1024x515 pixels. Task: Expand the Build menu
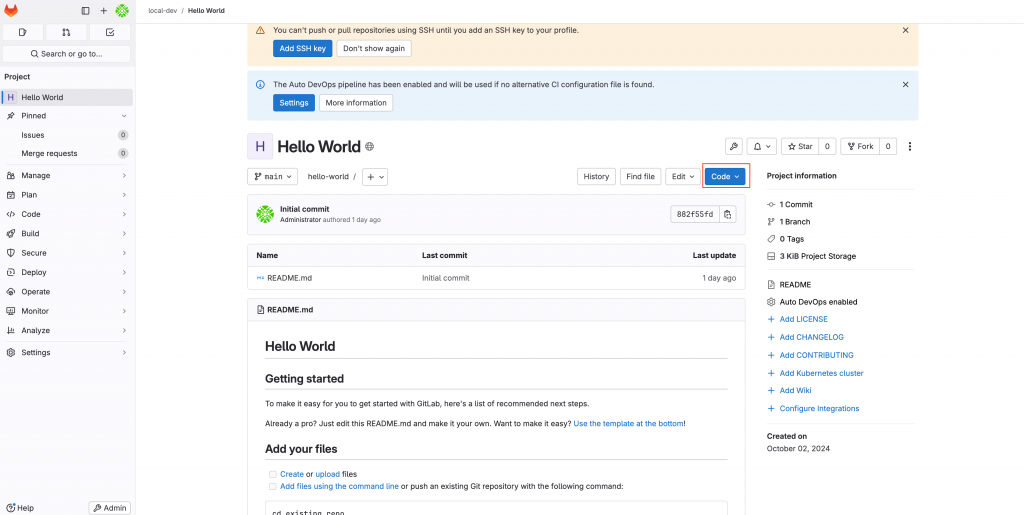click(67, 234)
